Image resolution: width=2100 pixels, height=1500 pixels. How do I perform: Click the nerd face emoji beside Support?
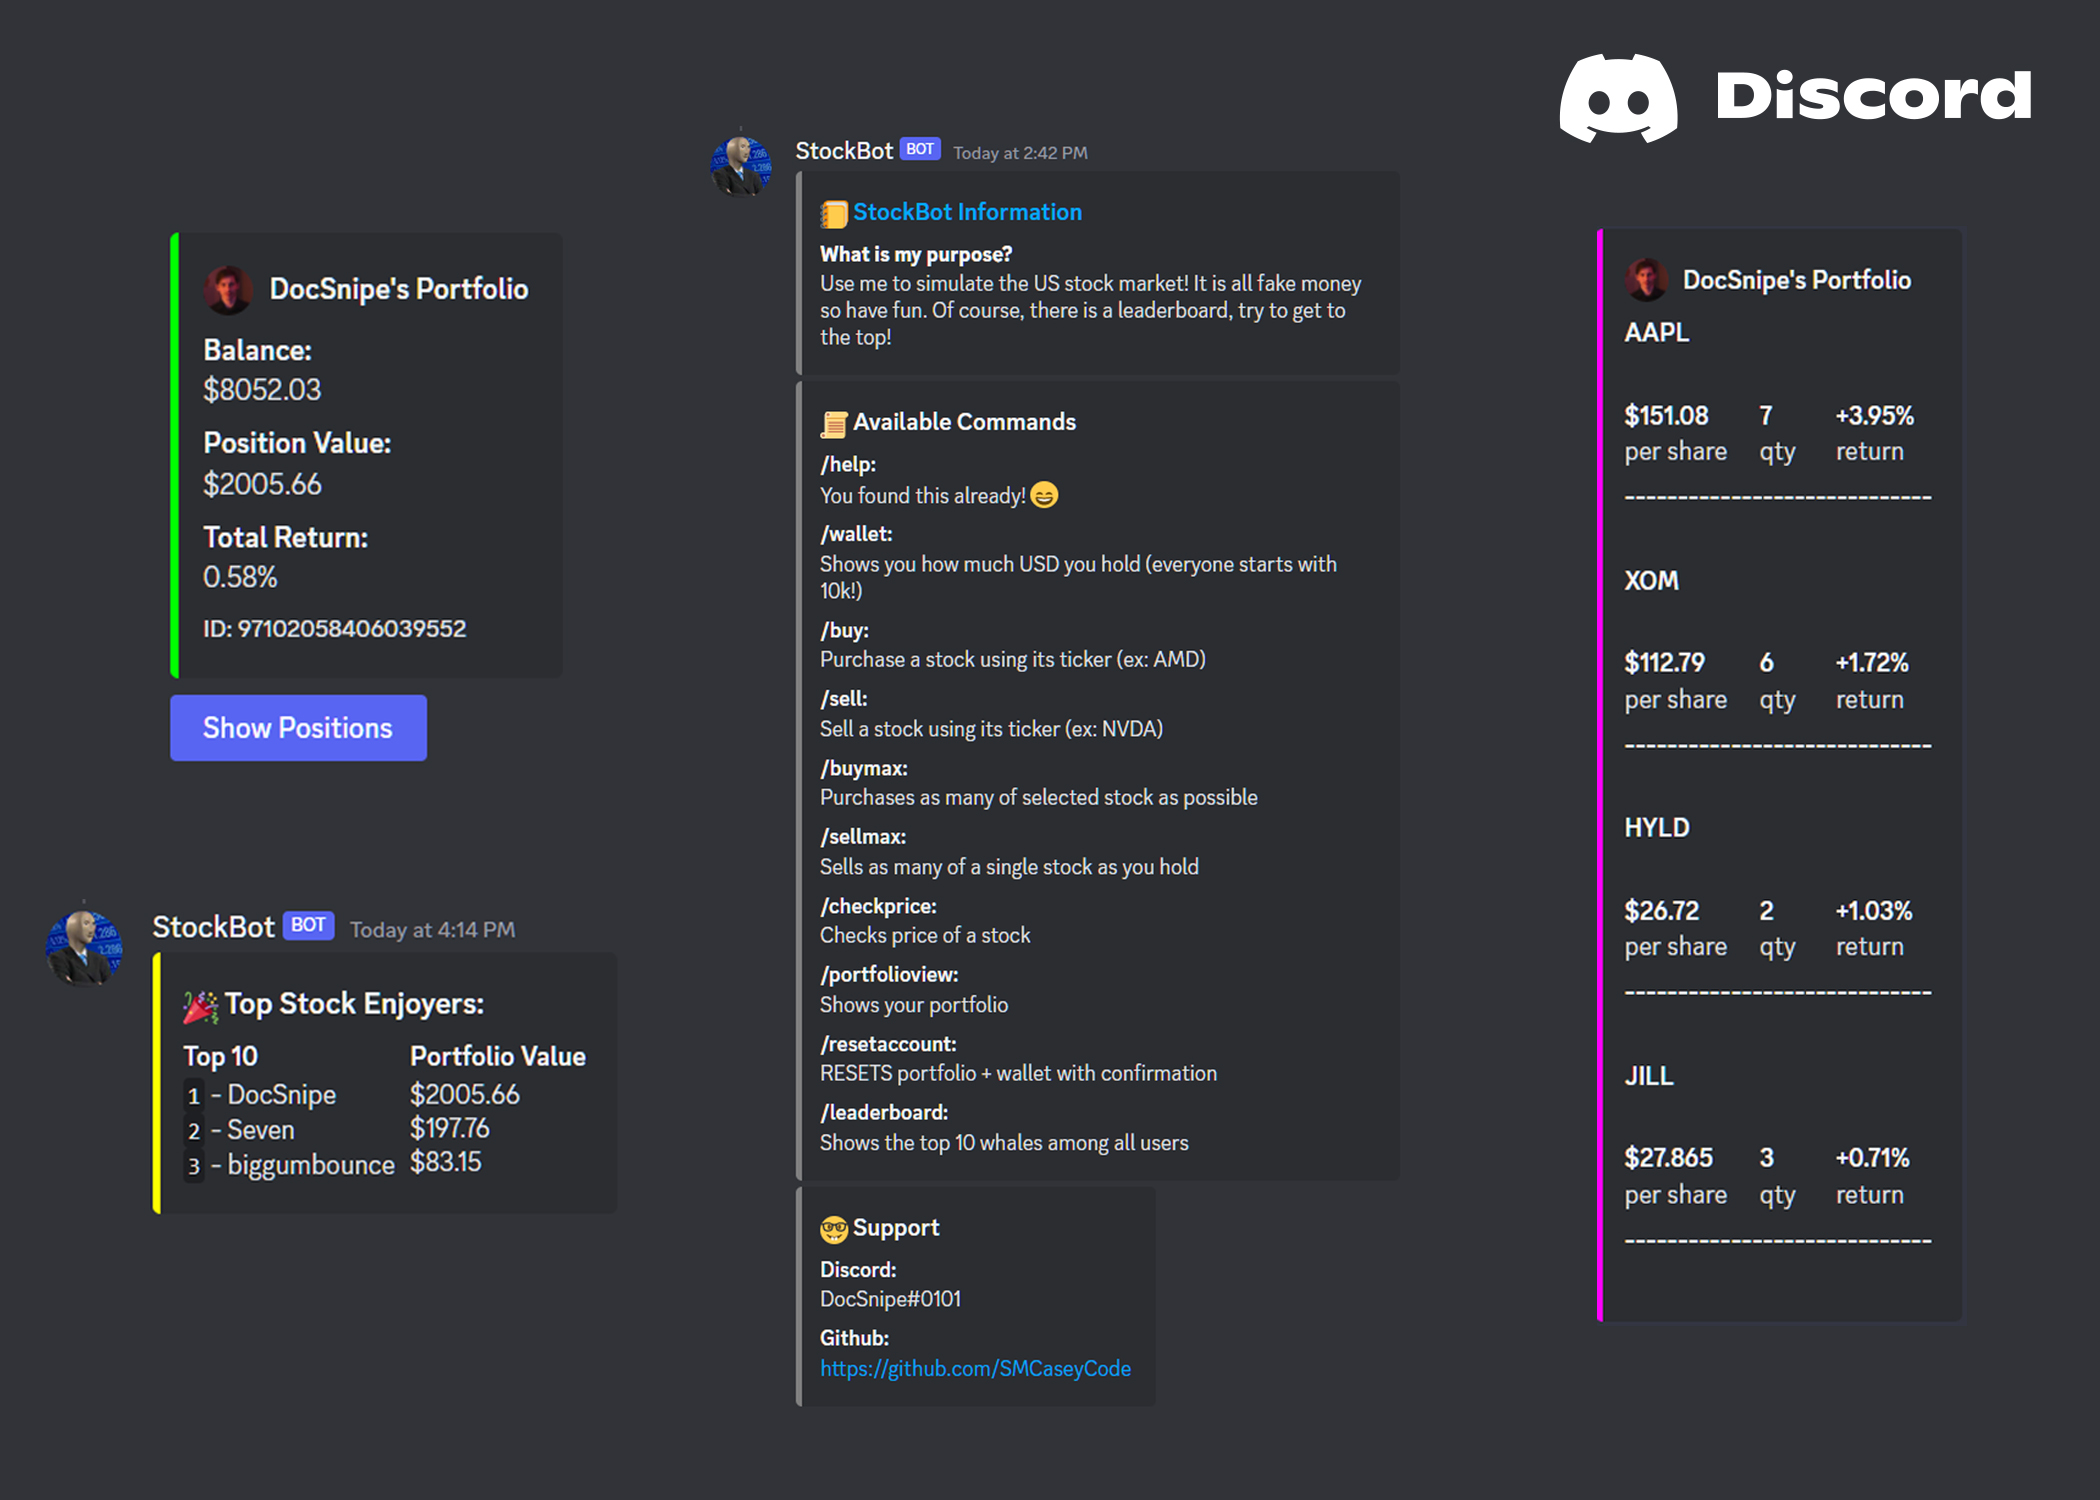(834, 1229)
